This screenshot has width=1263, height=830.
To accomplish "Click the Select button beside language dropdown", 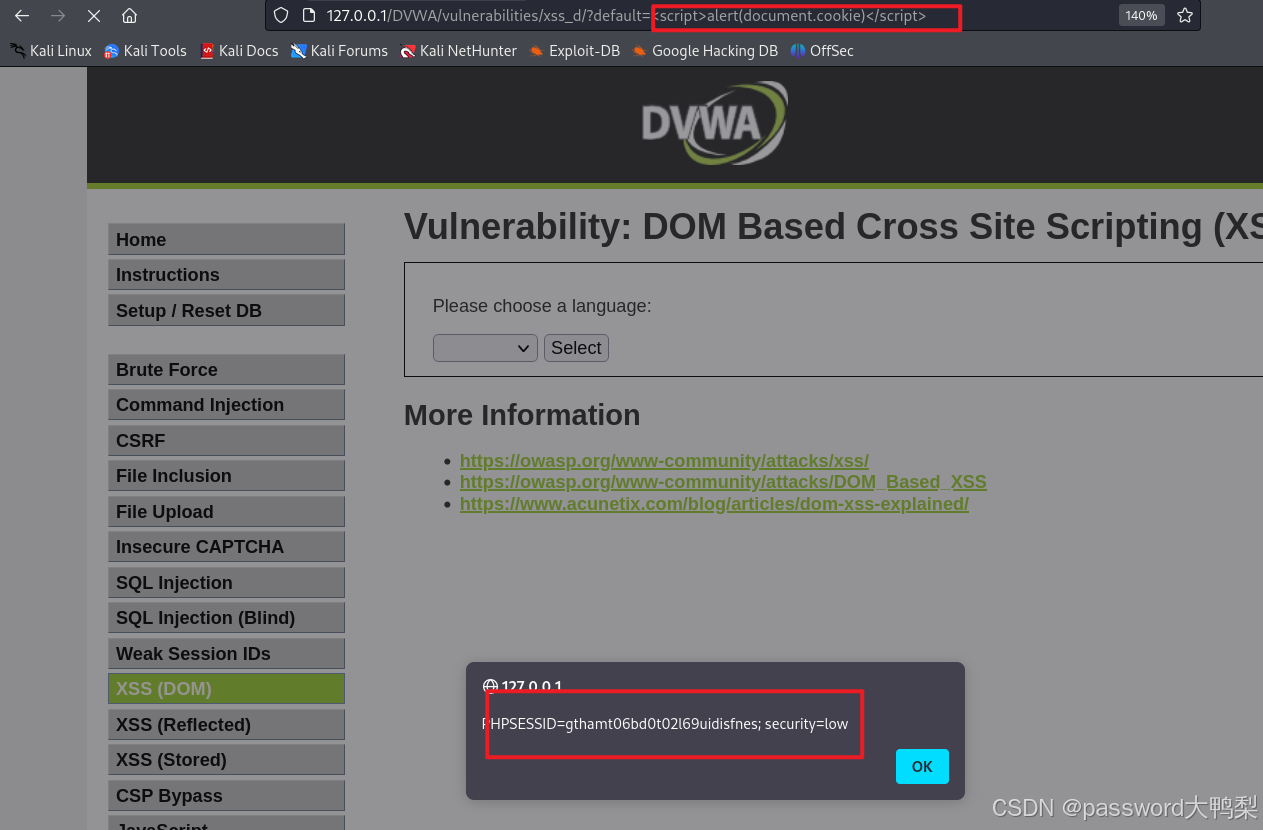I will (576, 348).
